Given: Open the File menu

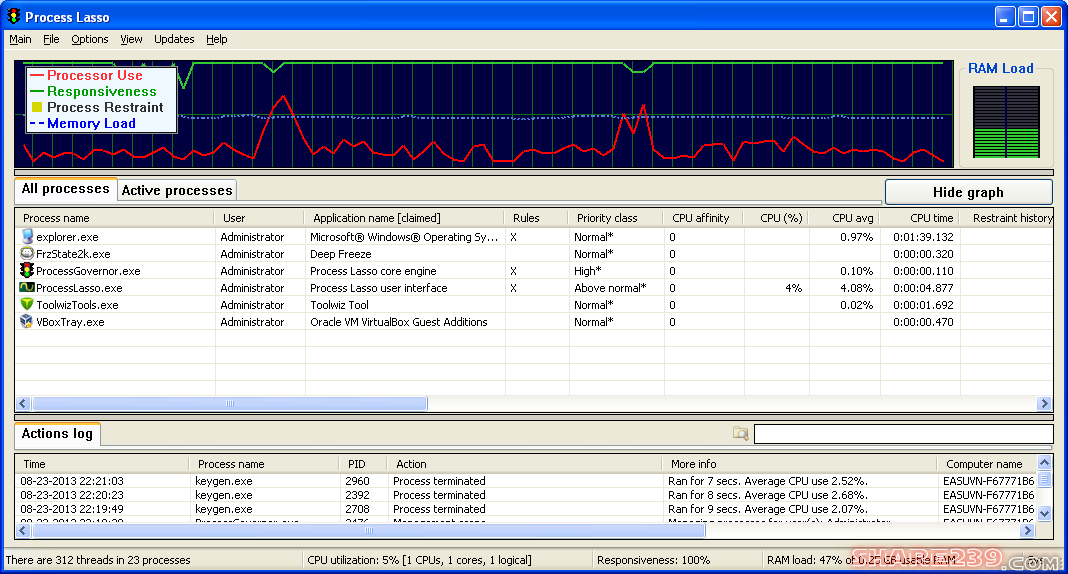Looking at the screenshot, I should point(51,39).
